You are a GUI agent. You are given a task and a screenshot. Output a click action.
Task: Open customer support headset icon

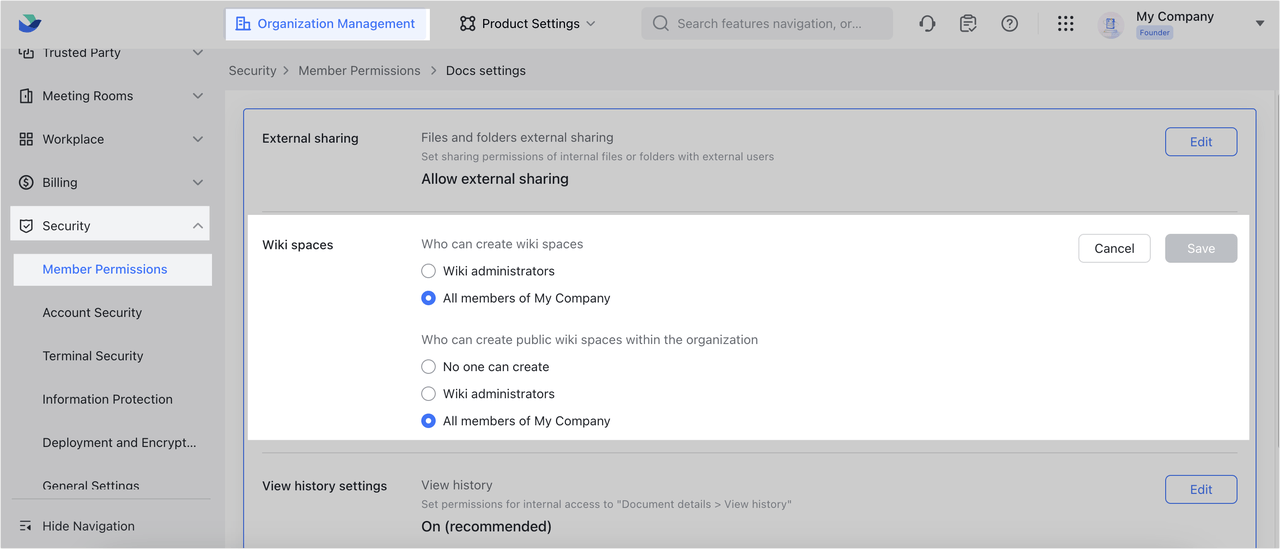[x=927, y=23]
